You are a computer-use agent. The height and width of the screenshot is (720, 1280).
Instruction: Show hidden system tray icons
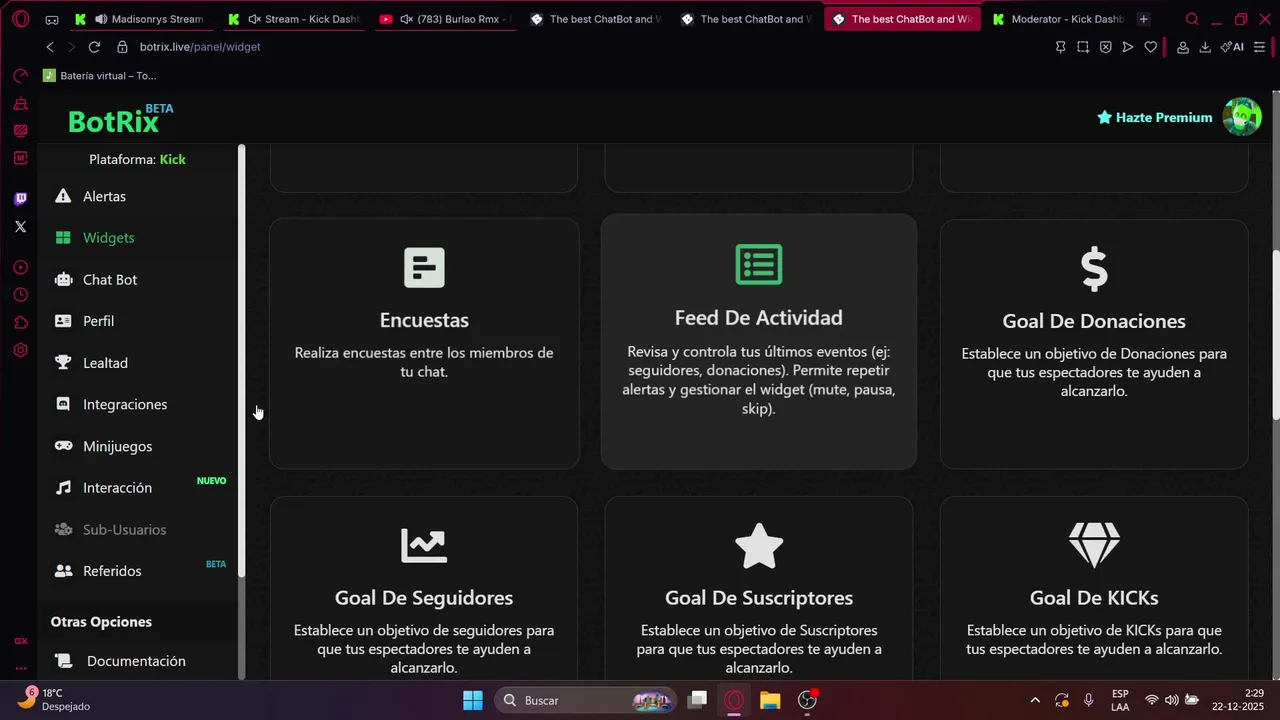(x=1035, y=700)
